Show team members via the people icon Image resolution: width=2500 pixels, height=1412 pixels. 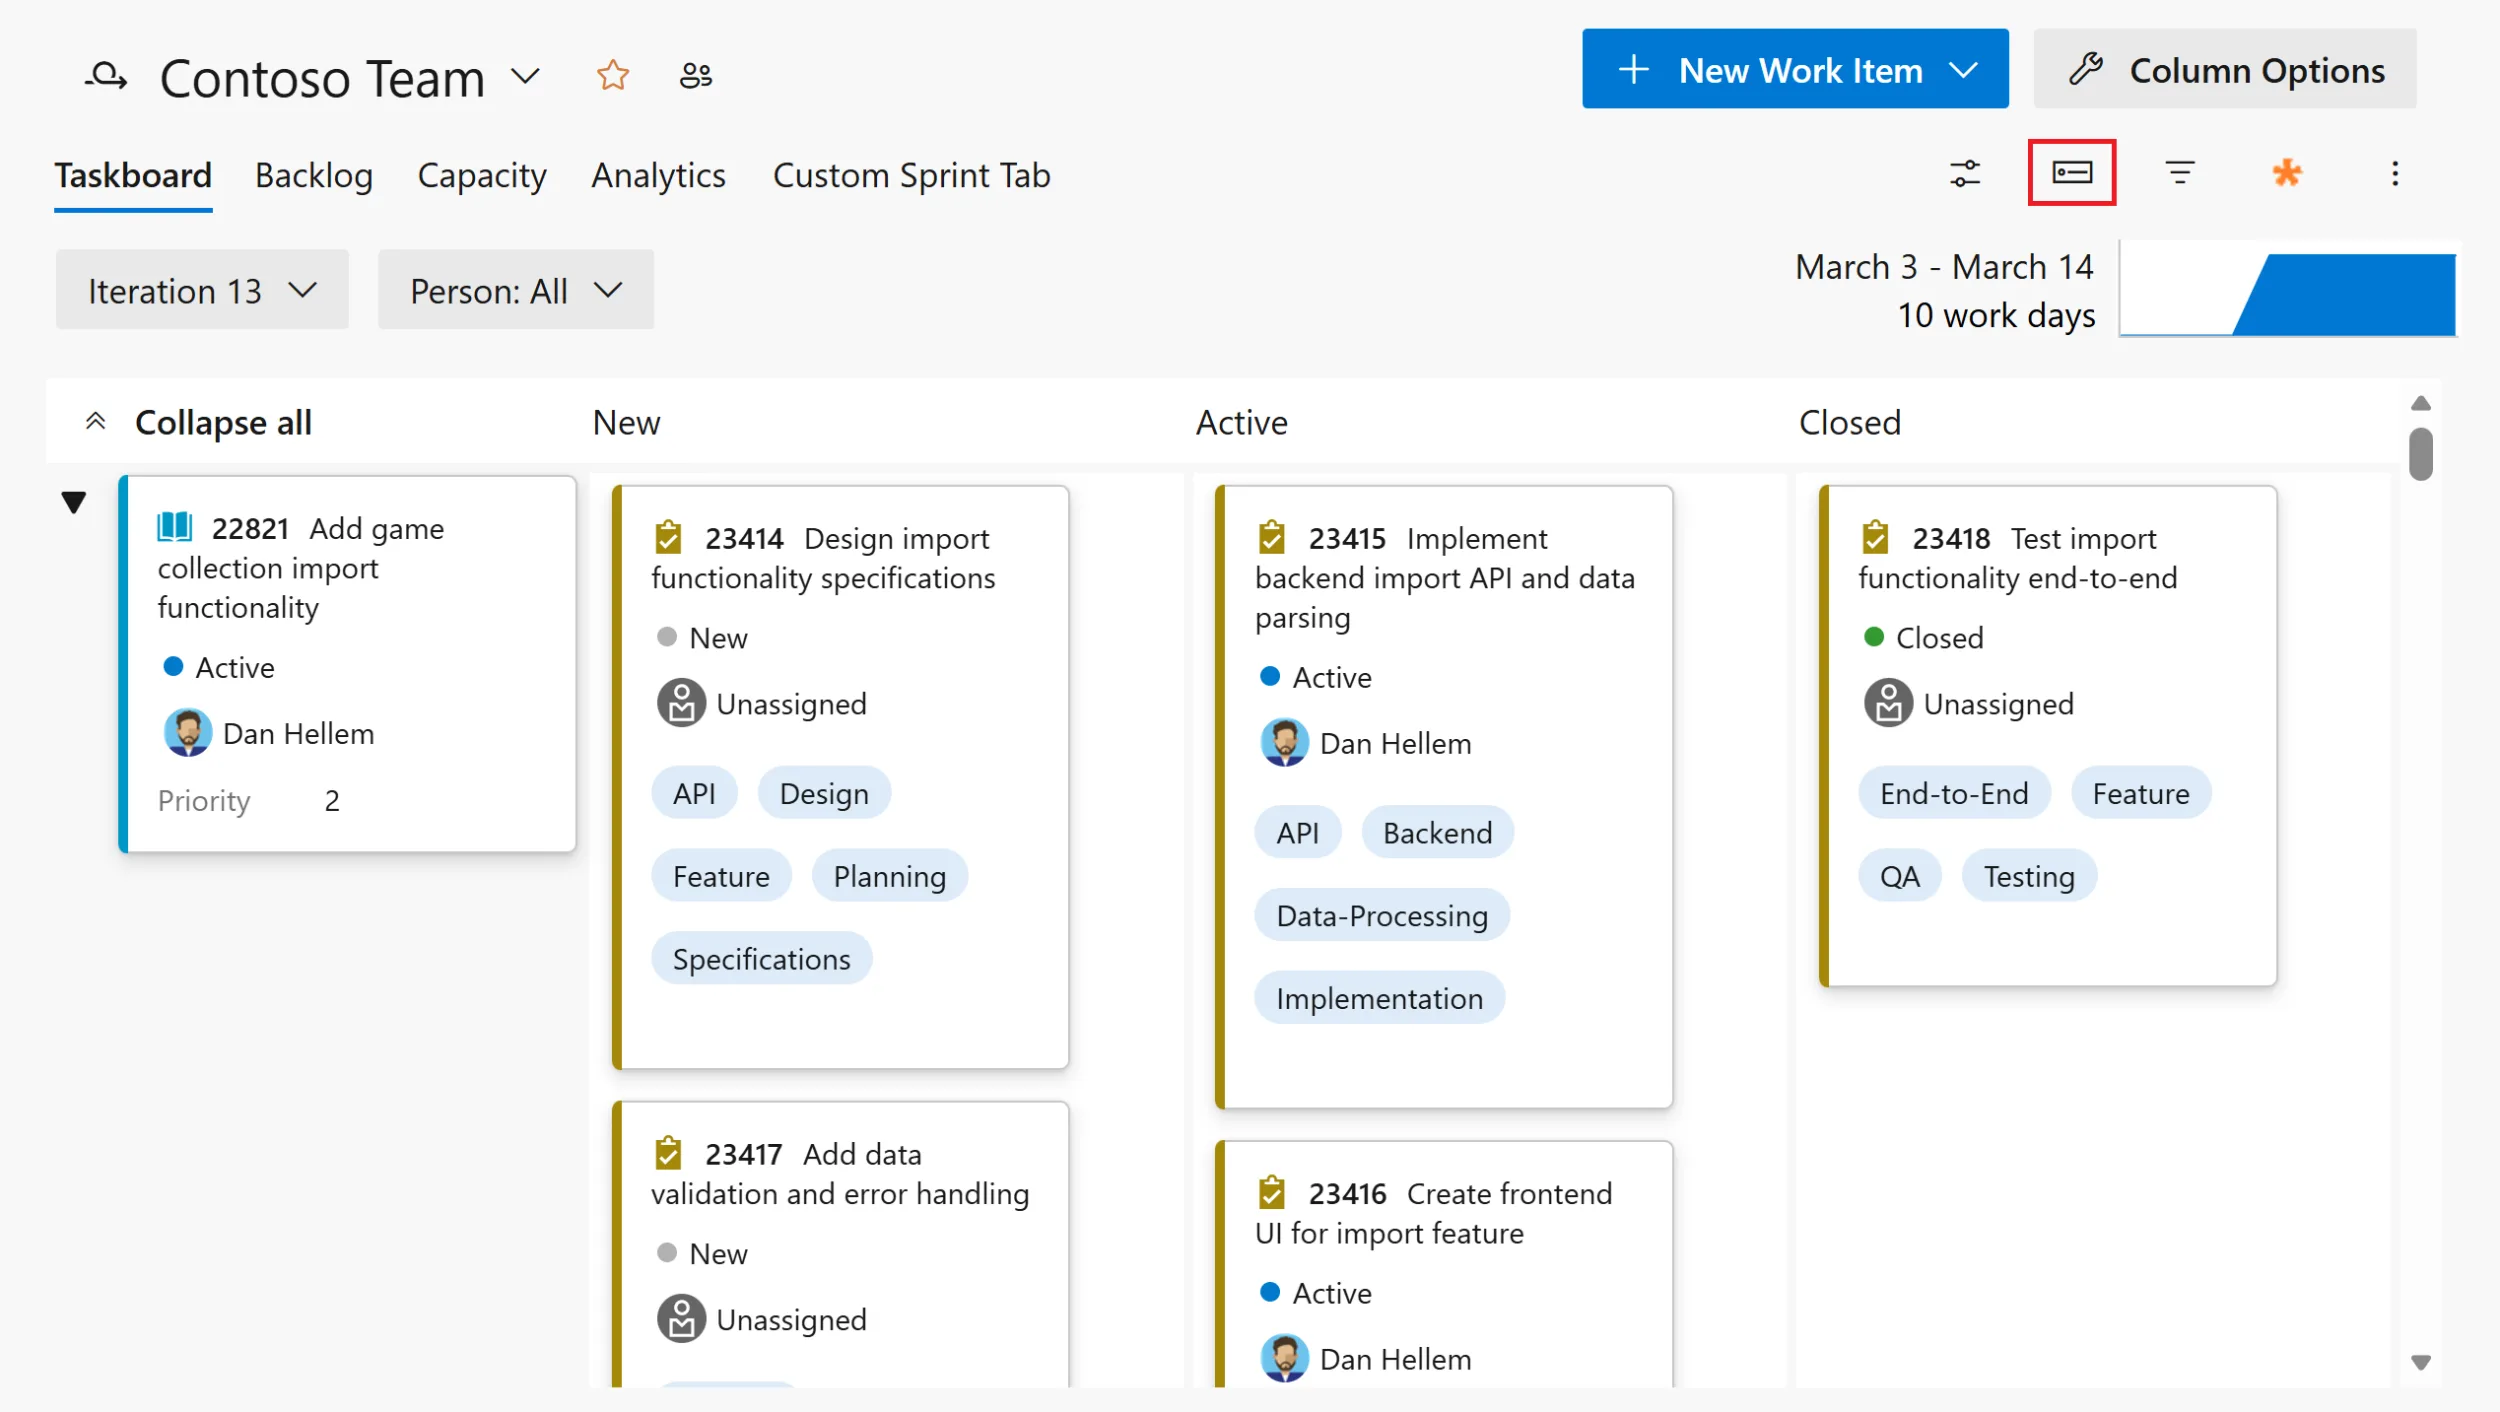point(696,74)
